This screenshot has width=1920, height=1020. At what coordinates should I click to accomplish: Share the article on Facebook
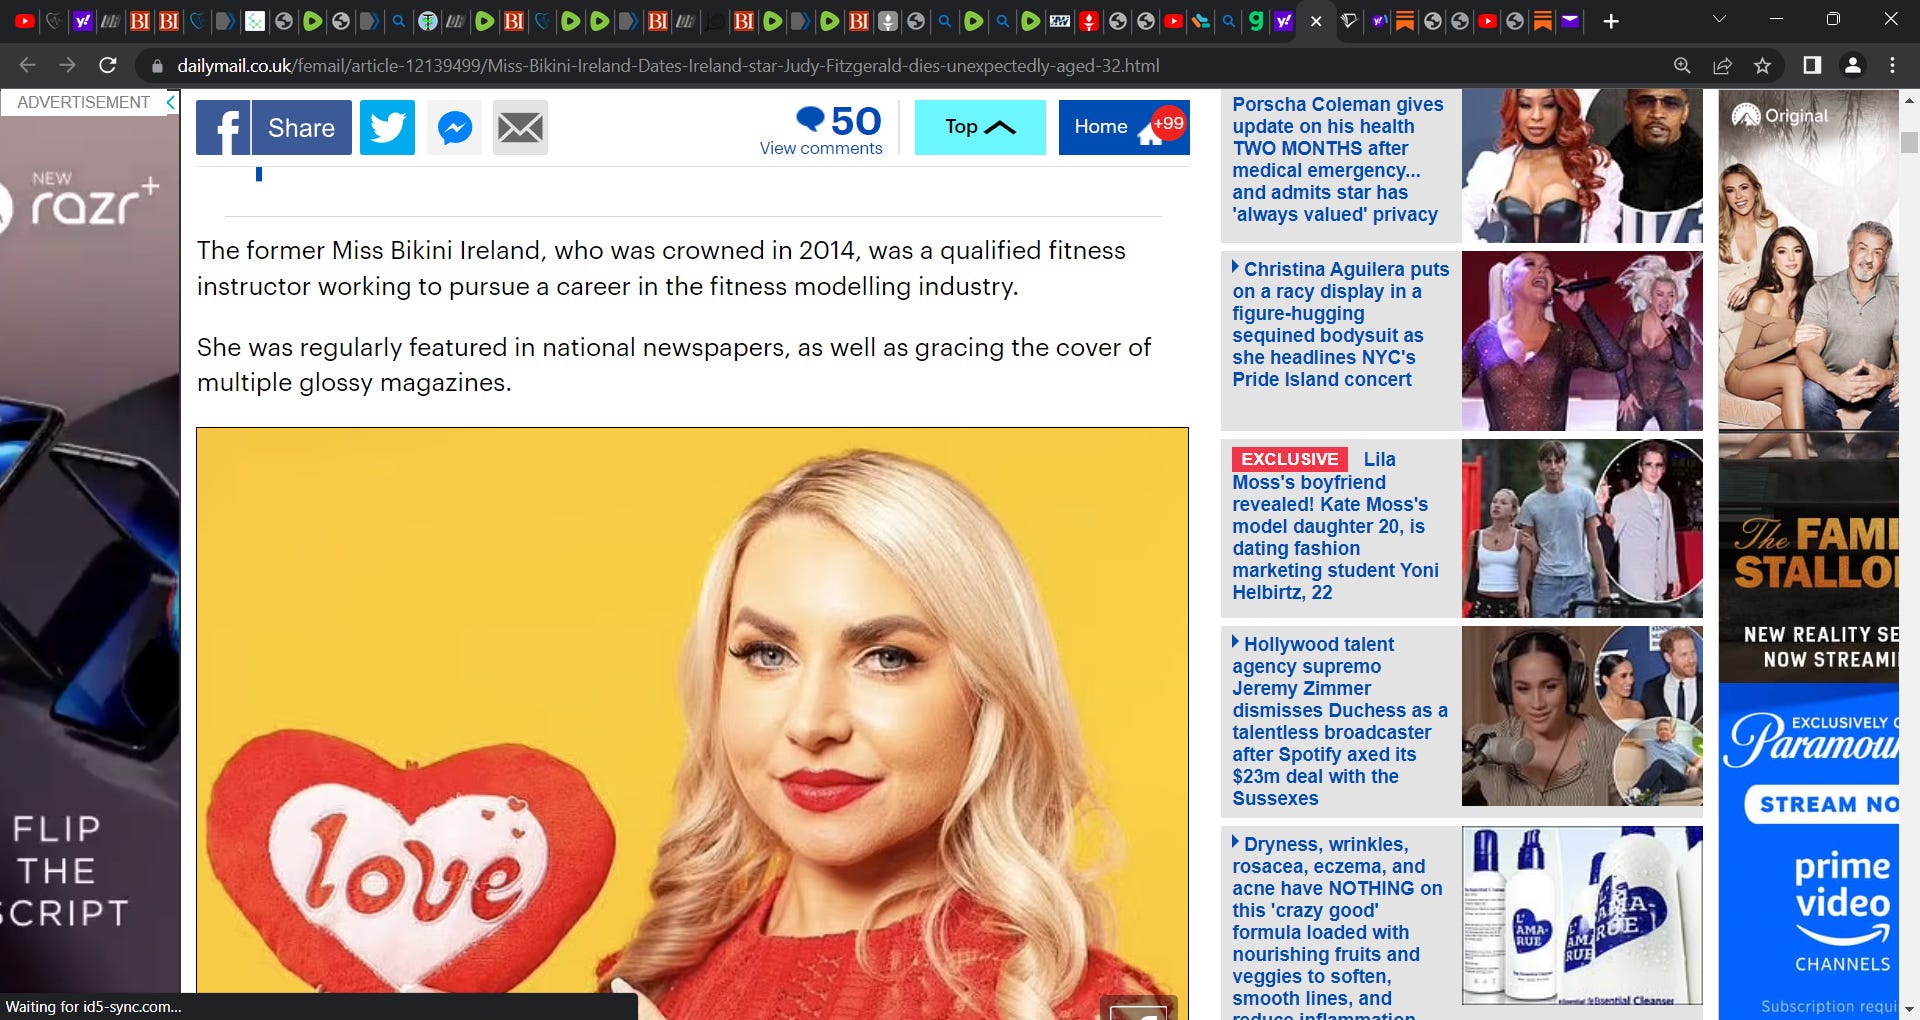(273, 127)
